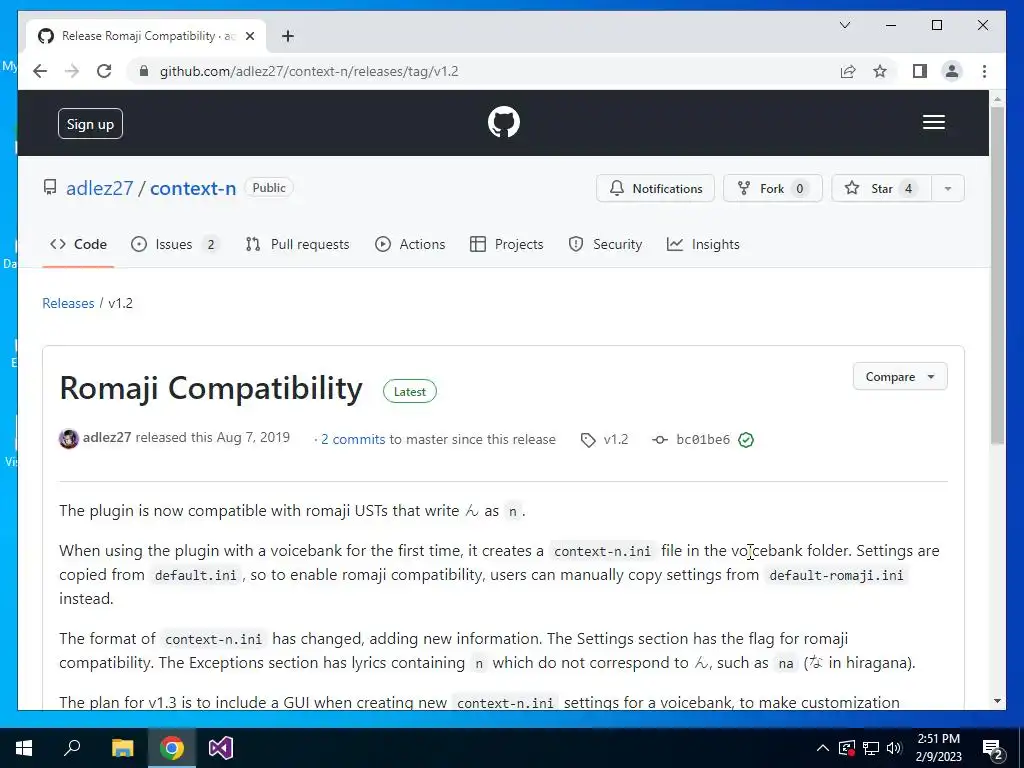Open the adlez27 author link under title
The width and height of the screenshot is (1024, 768).
[x=107, y=438]
